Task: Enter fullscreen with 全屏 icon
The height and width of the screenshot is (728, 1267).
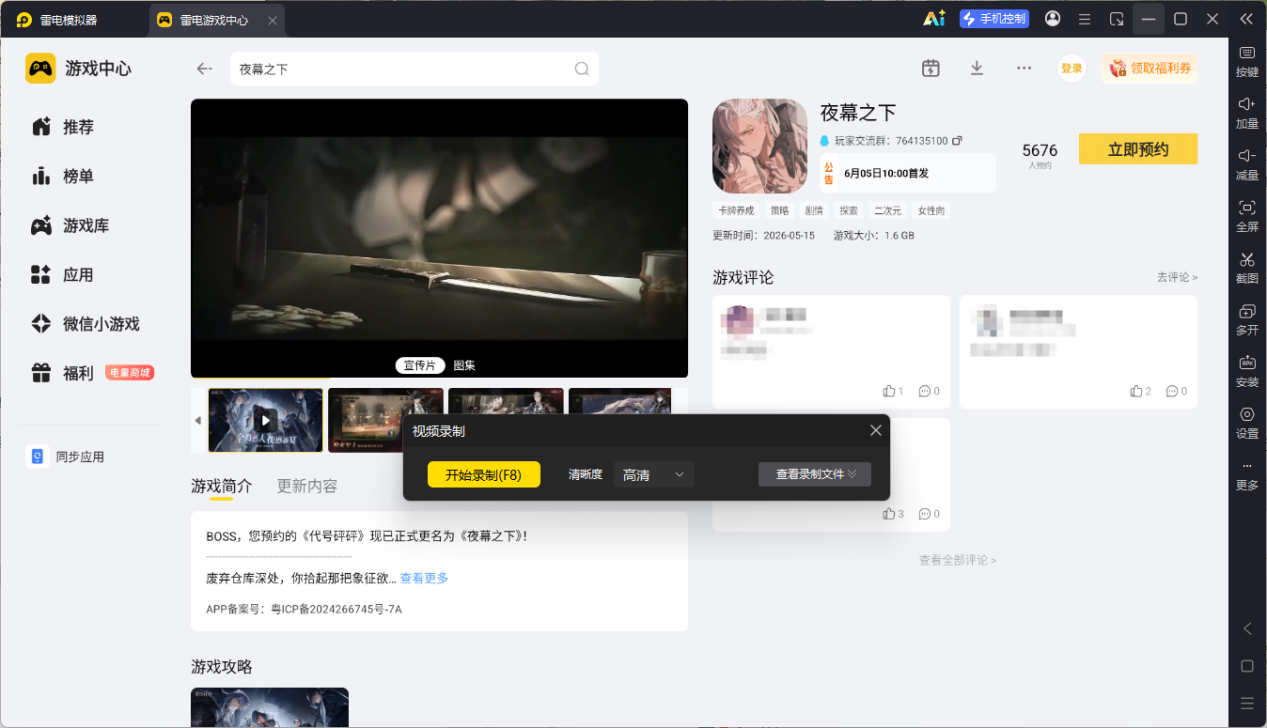Action: click(1247, 215)
